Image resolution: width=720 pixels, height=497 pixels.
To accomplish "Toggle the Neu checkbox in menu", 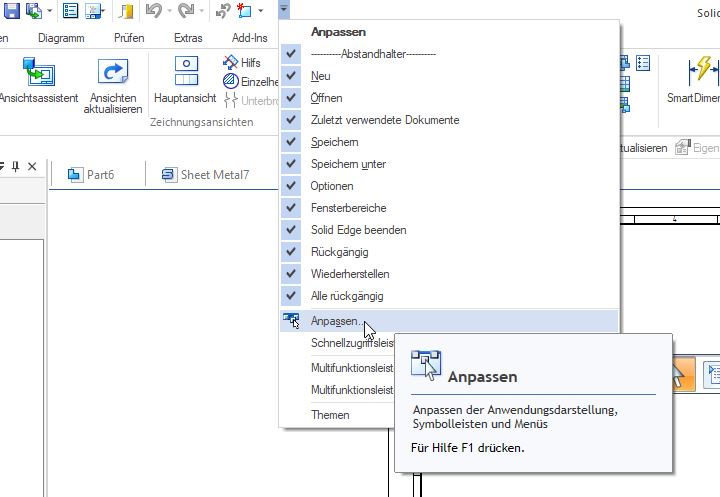I will point(291,76).
